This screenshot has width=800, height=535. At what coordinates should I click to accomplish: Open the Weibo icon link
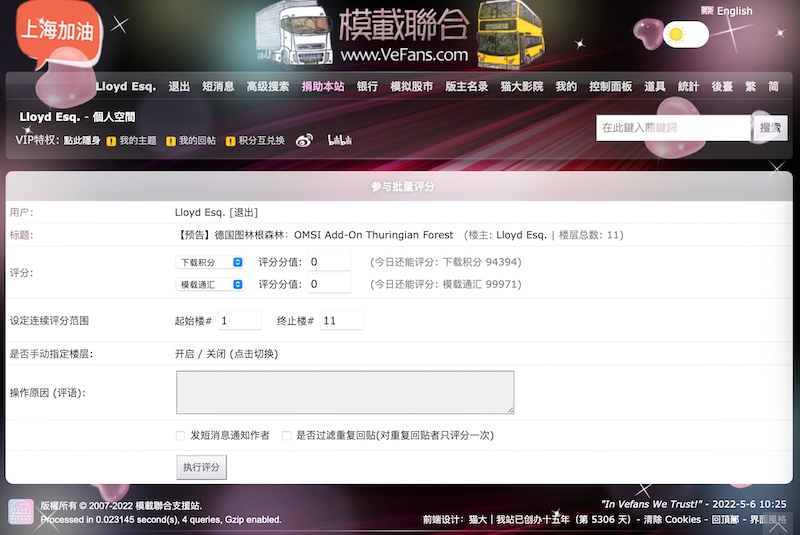(x=304, y=140)
